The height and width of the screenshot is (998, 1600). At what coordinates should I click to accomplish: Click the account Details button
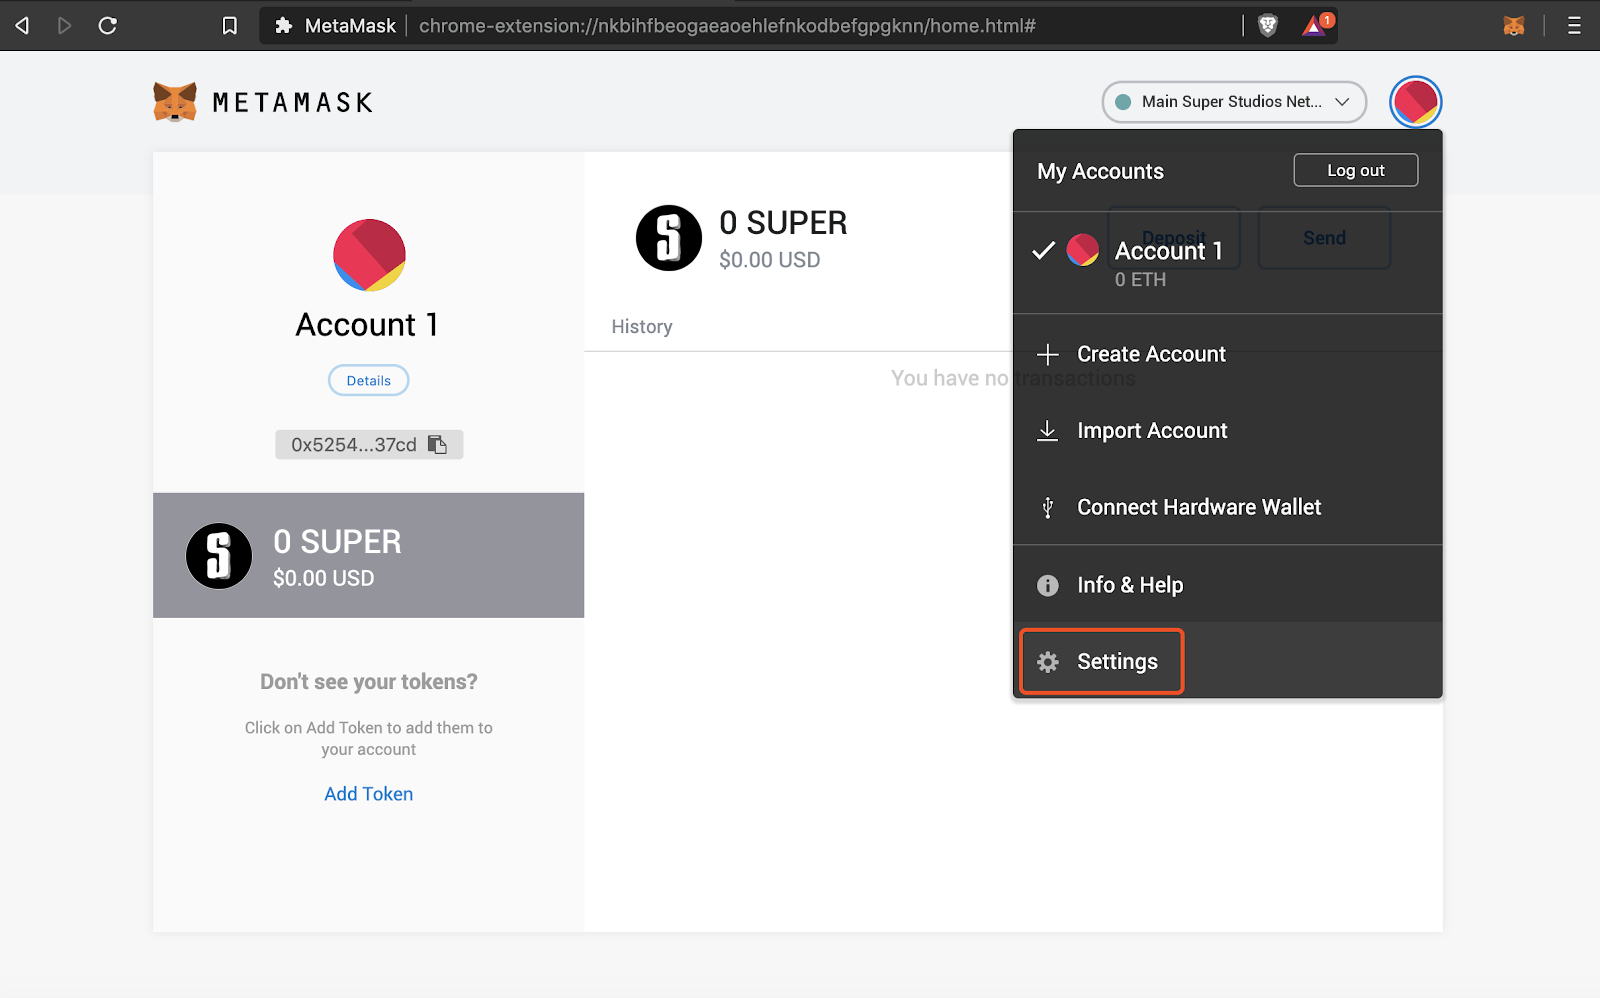(368, 381)
